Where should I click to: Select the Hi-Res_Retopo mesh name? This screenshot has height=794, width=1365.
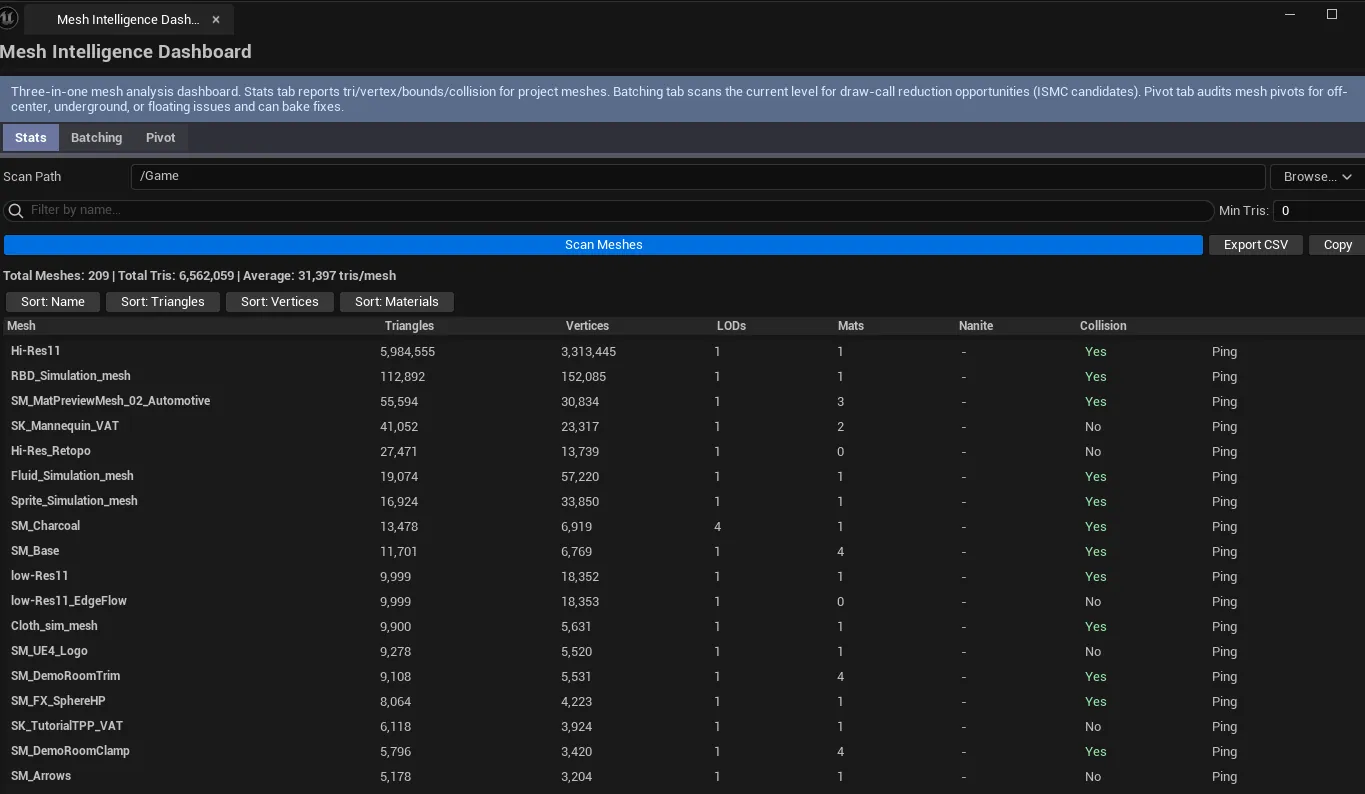pyautogui.click(x=51, y=451)
